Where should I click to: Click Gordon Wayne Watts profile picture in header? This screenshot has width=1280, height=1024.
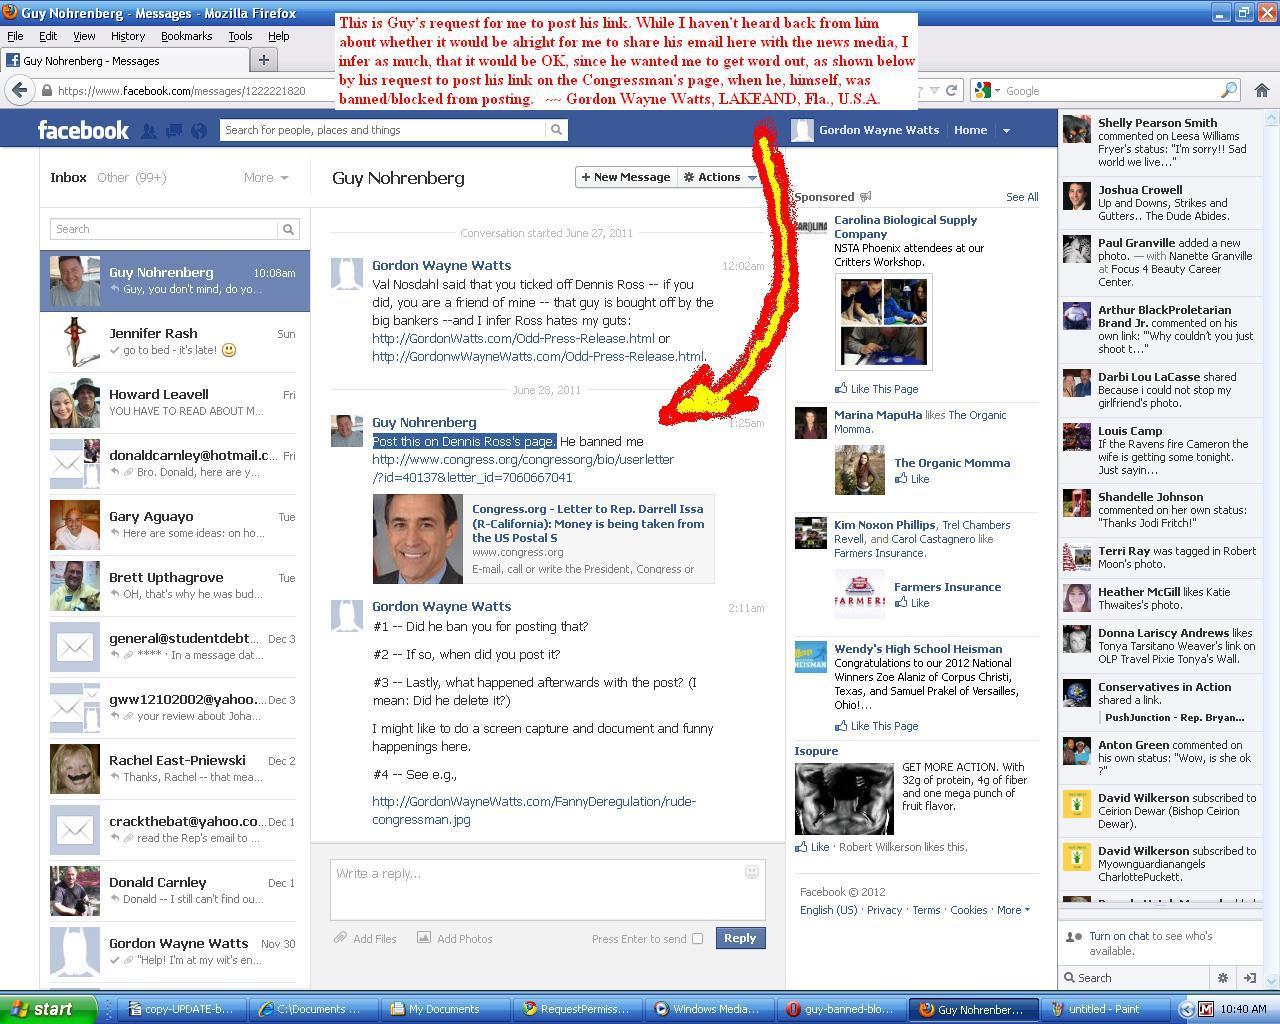coord(802,130)
